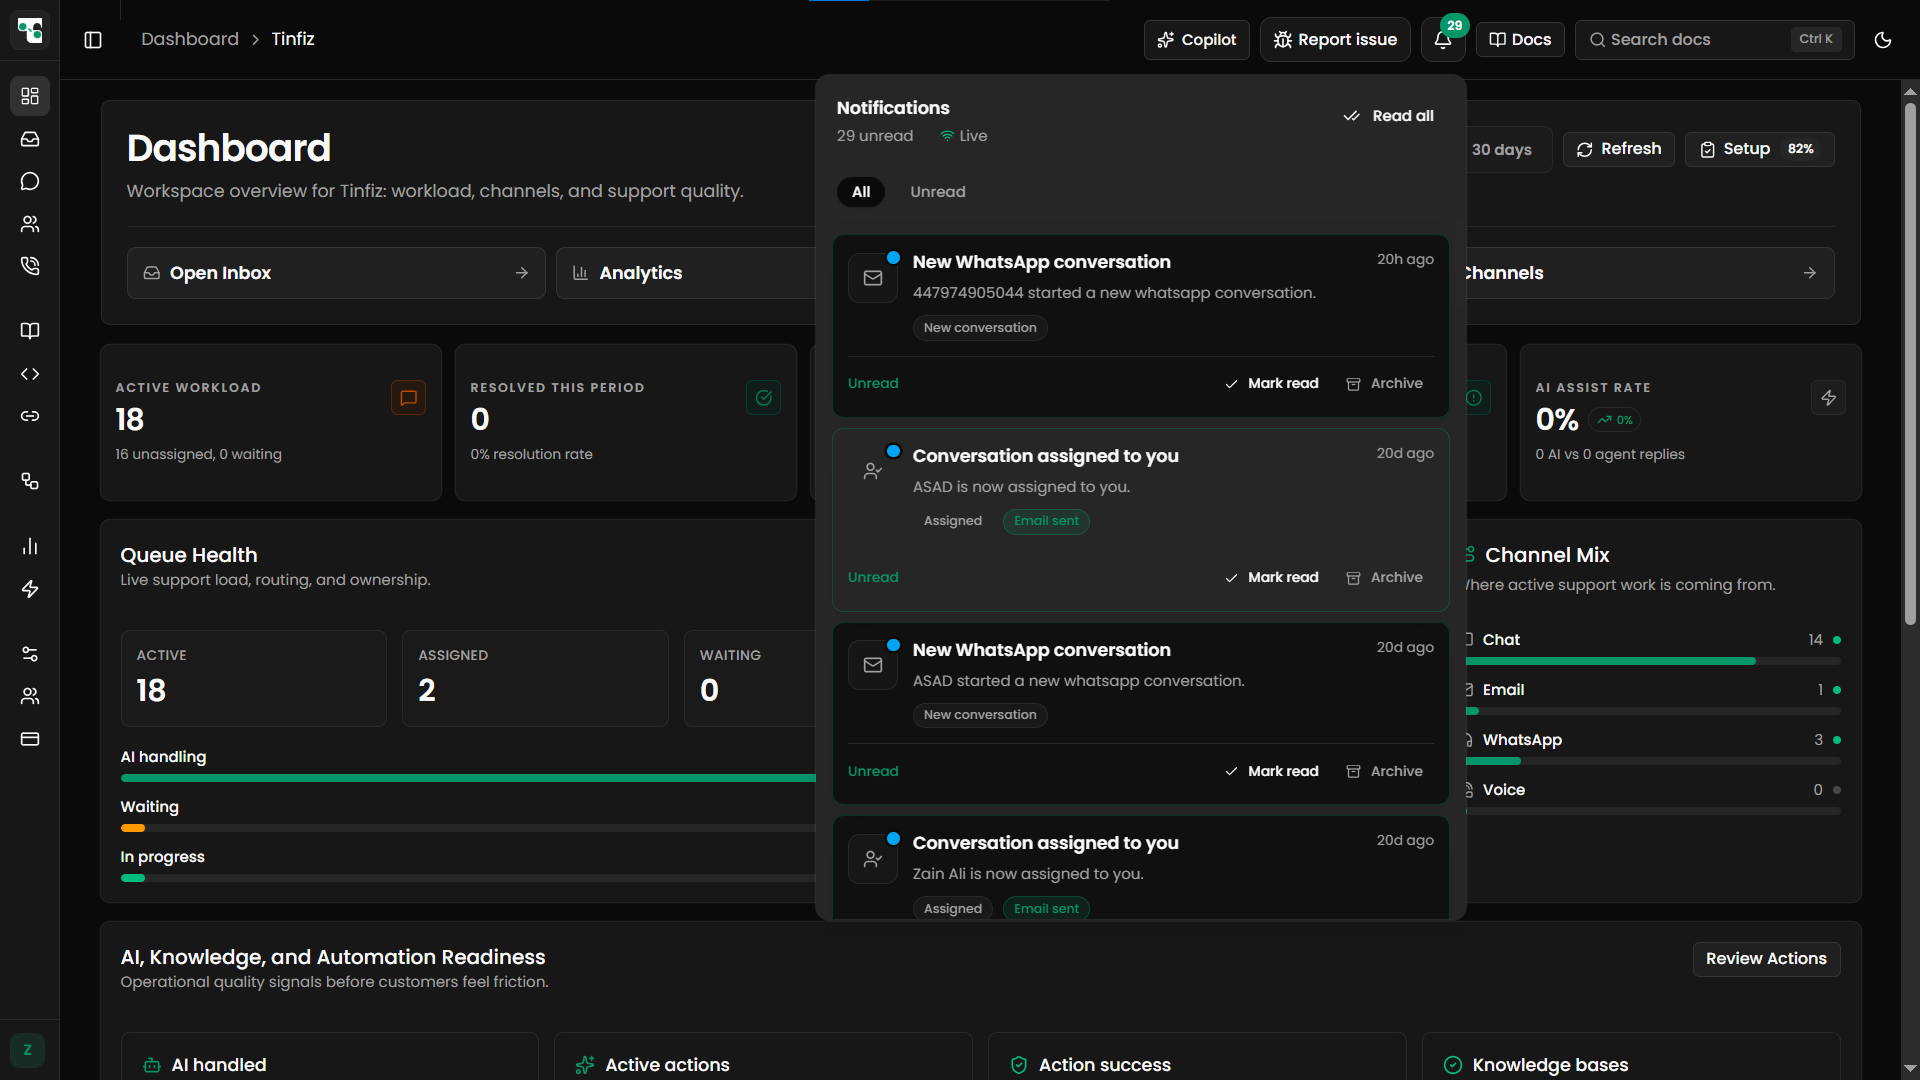The height and width of the screenshot is (1080, 1920).
Task: Open the Analytics card
Action: point(686,273)
